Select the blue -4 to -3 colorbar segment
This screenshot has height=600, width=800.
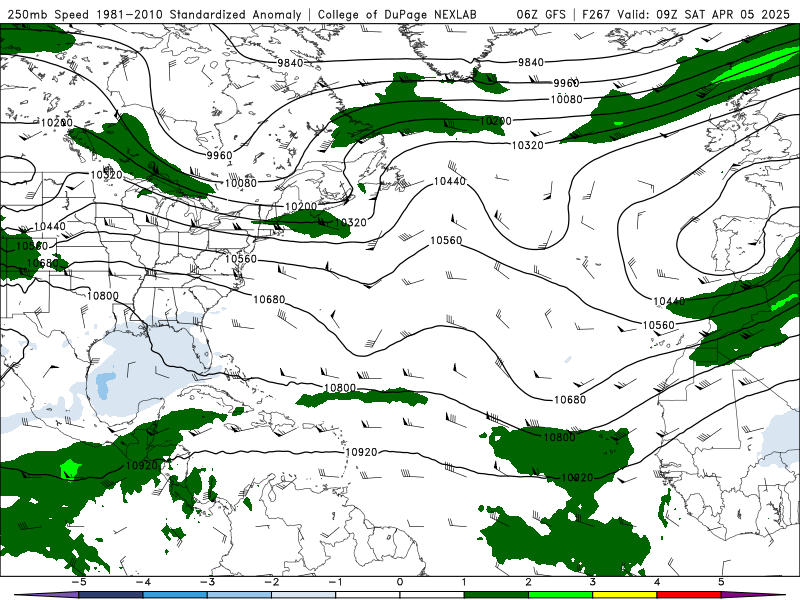coord(175,595)
